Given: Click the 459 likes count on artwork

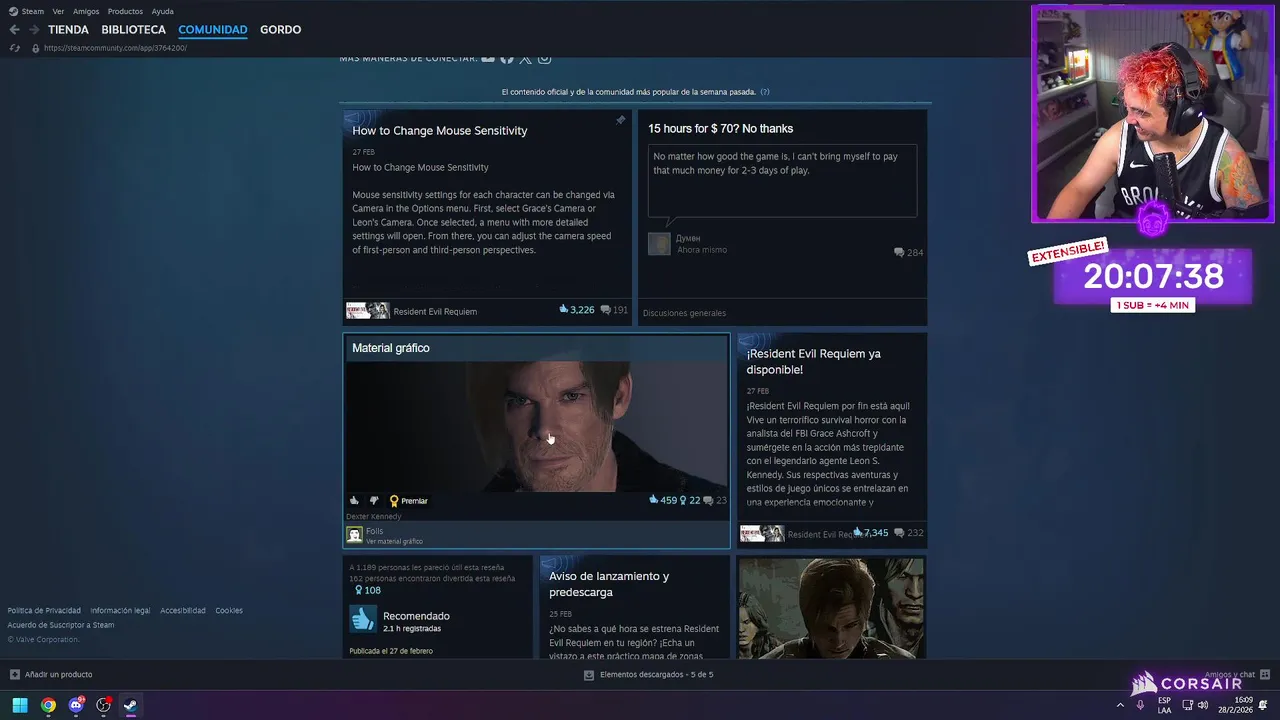Looking at the screenshot, I should point(663,500).
